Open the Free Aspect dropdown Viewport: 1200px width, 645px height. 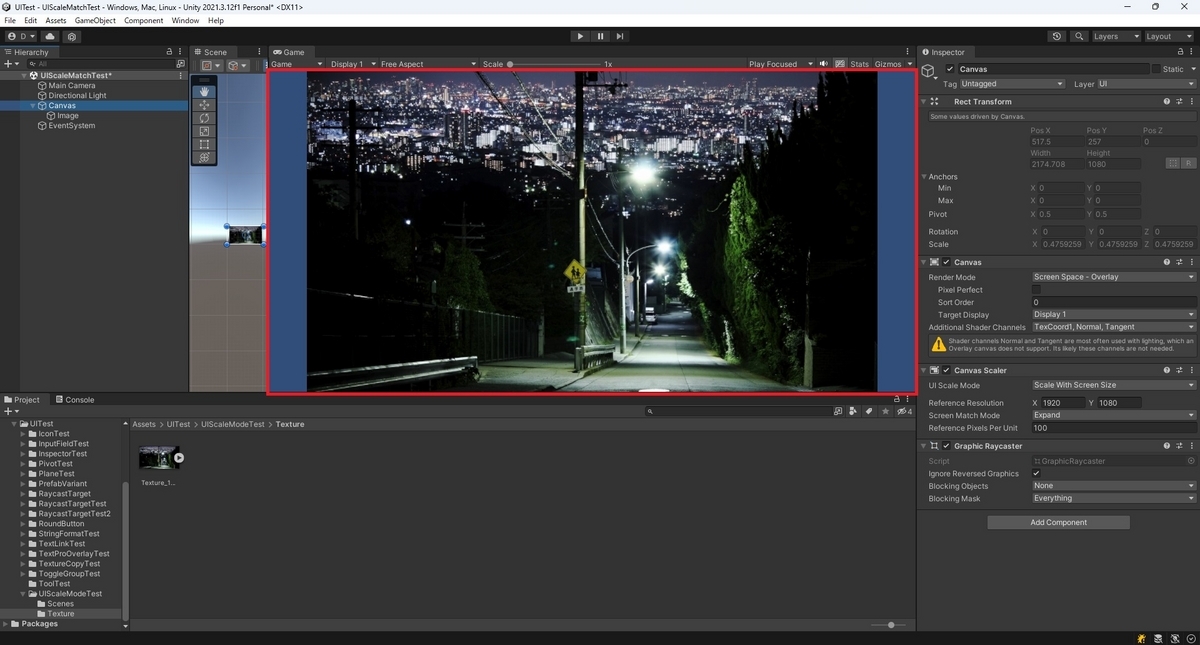tap(428, 64)
